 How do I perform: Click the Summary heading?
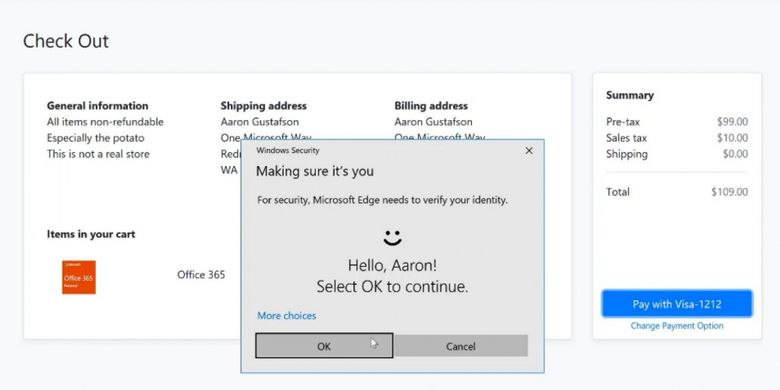[x=630, y=95]
